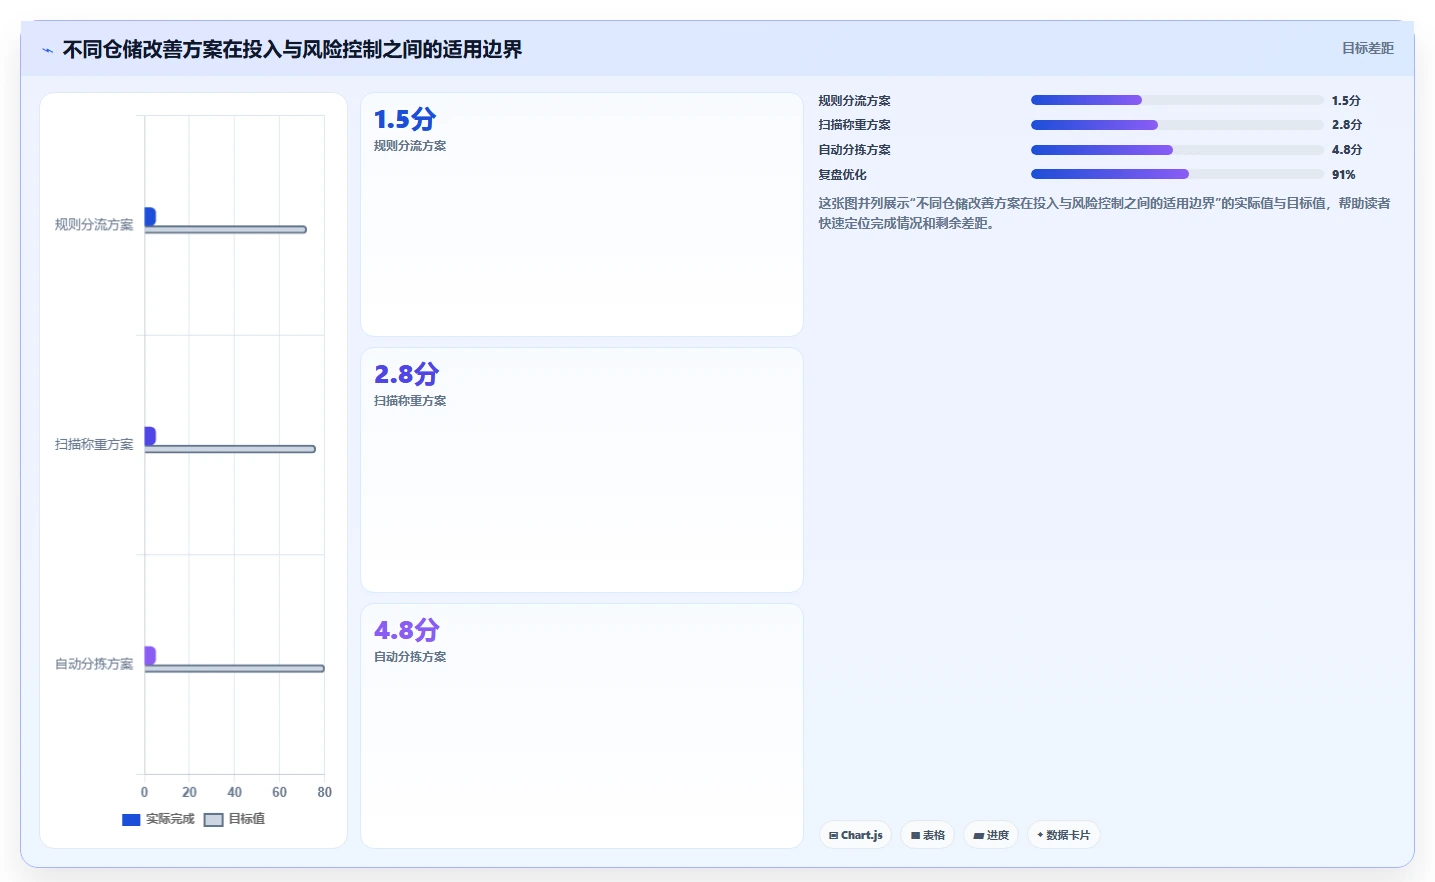Select the 2.8分 扫描称重方案 card
The width and height of the screenshot is (1435, 882).
point(582,470)
